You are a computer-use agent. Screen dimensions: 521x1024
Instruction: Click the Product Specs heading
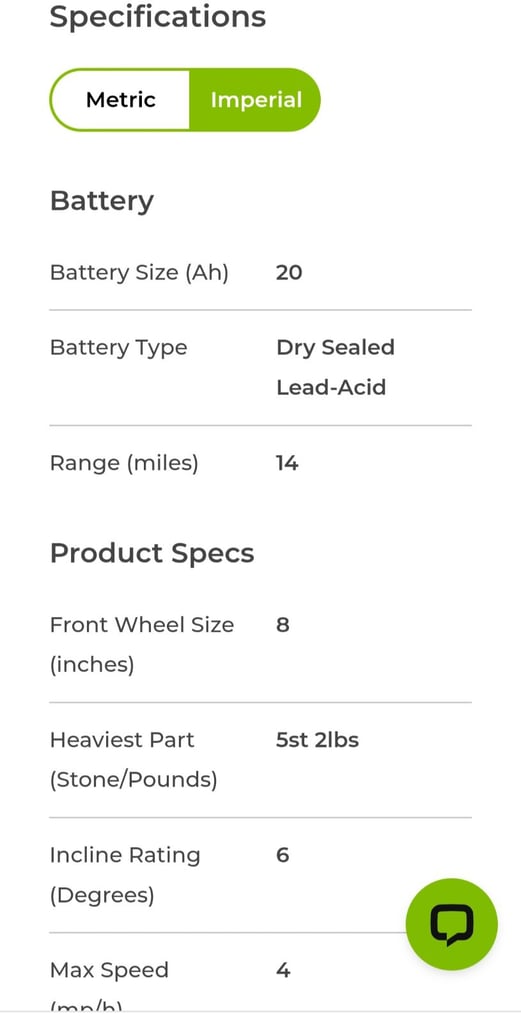pyautogui.click(x=152, y=553)
